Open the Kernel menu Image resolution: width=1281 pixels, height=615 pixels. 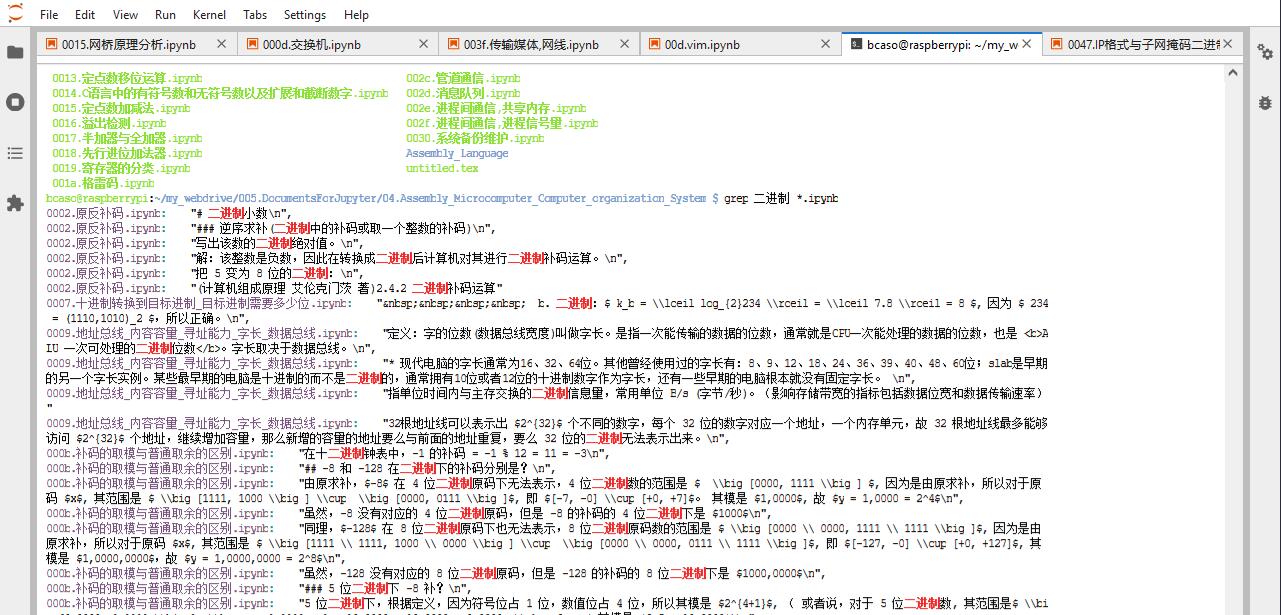(x=209, y=15)
